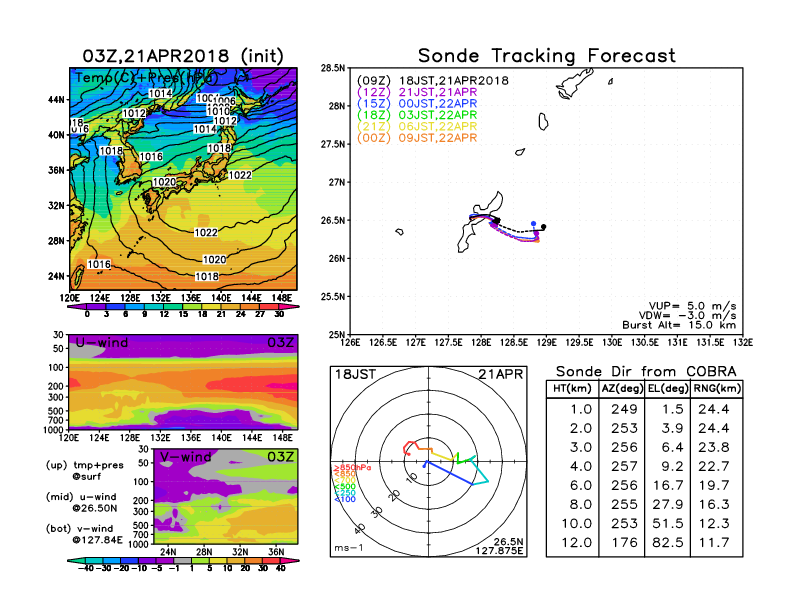Screen dimensions: 792x612
Task: Click the "VUP= 5.0 m/s" parameter text
Action: tap(692, 306)
